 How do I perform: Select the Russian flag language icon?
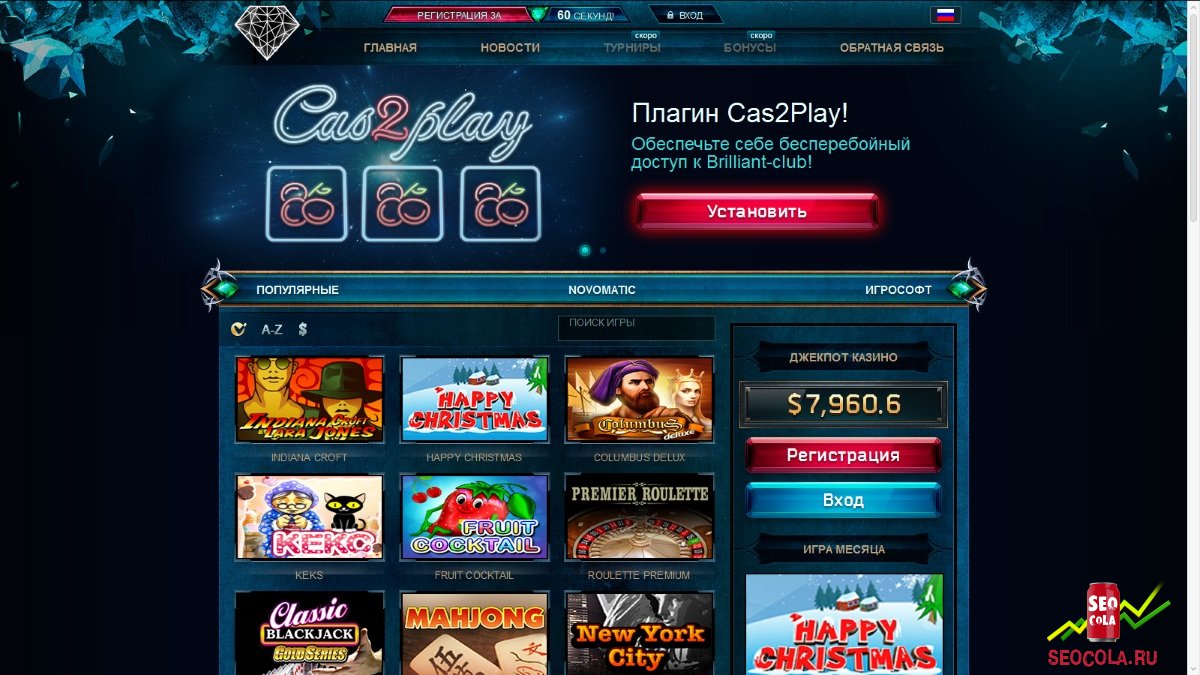point(944,15)
